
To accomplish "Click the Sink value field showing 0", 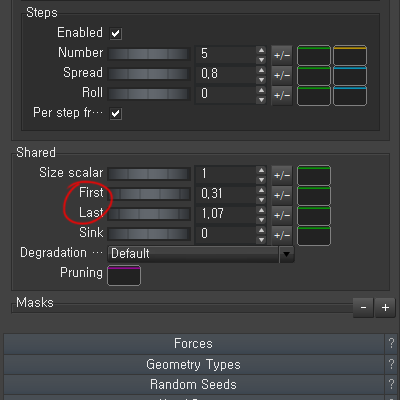I will (225, 234).
